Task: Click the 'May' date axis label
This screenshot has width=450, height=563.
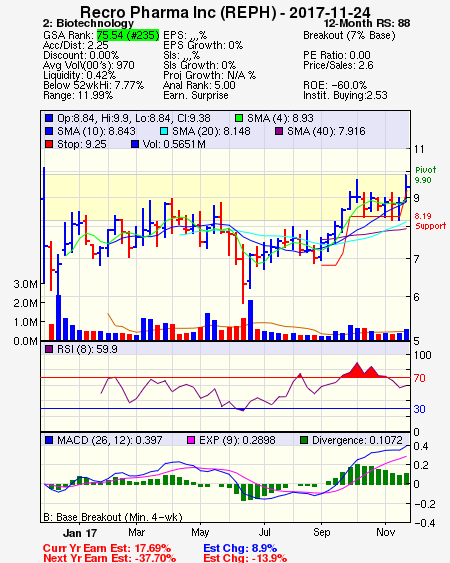Action: point(200,532)
